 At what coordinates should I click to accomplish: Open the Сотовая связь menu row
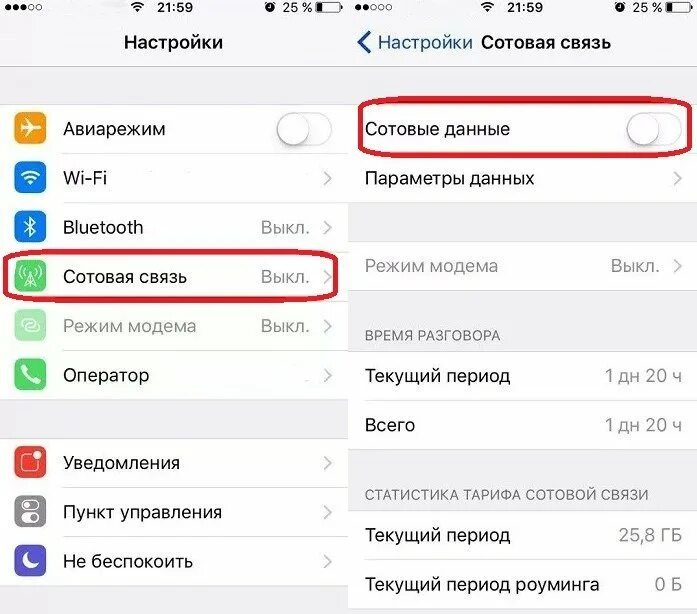[x=174, y=277]
